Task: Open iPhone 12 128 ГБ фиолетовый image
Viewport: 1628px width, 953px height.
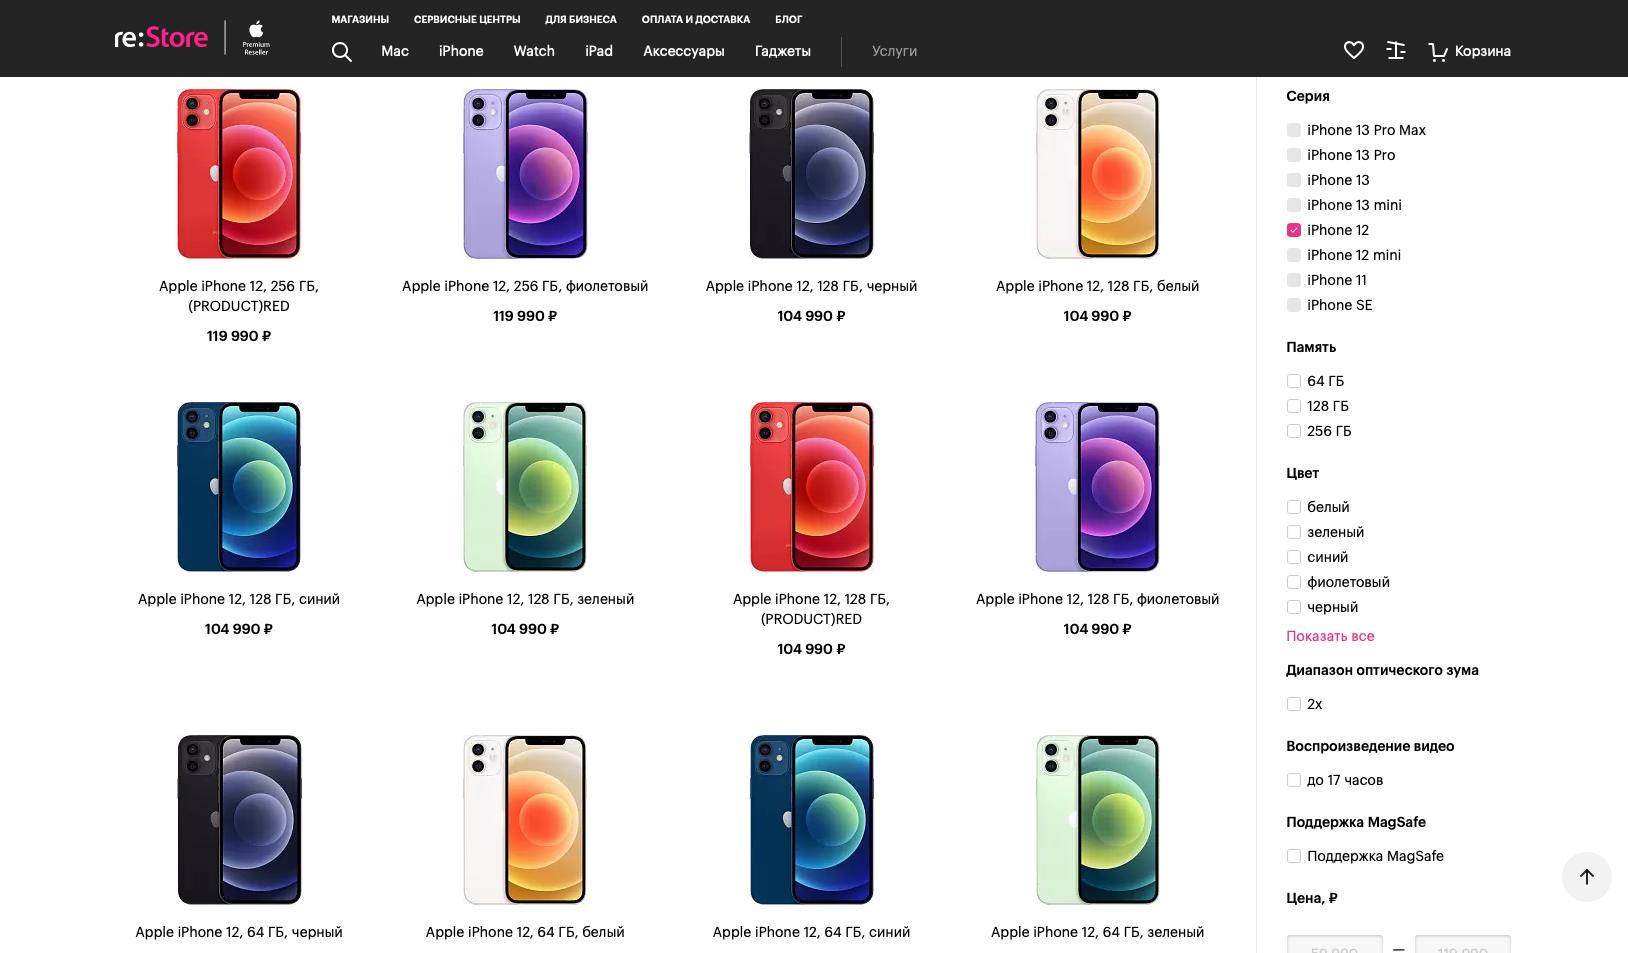Action: 1097,487
